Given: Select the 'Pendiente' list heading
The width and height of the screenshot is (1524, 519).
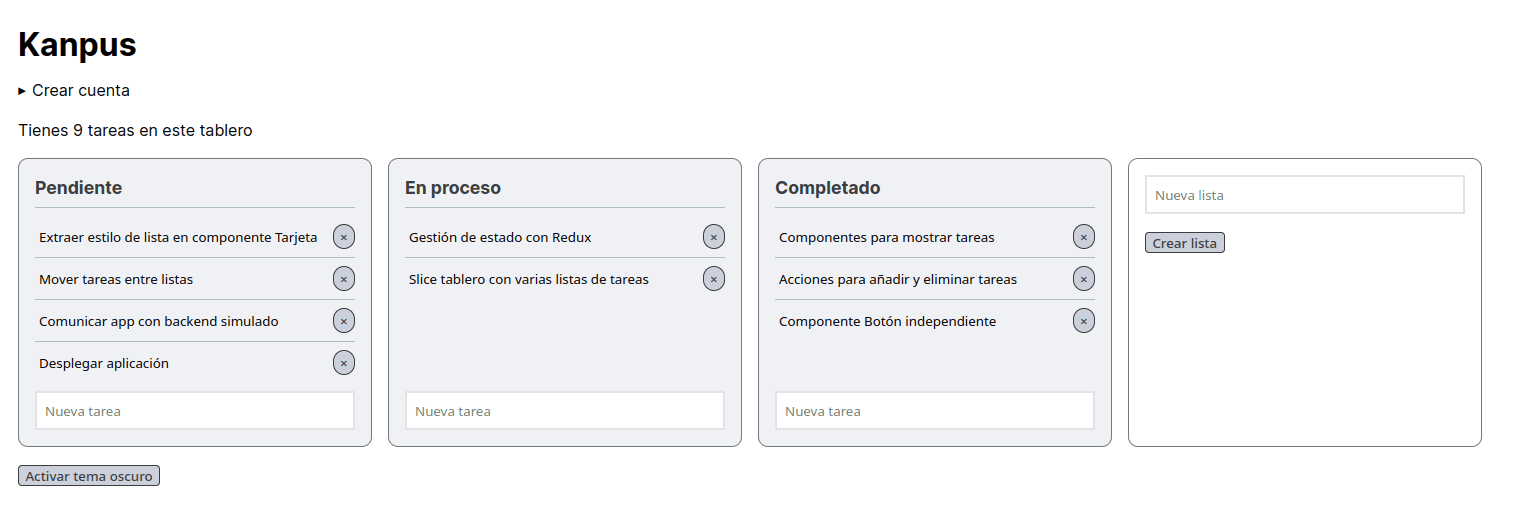Looking at the screenshot, I should pos(79,188).
